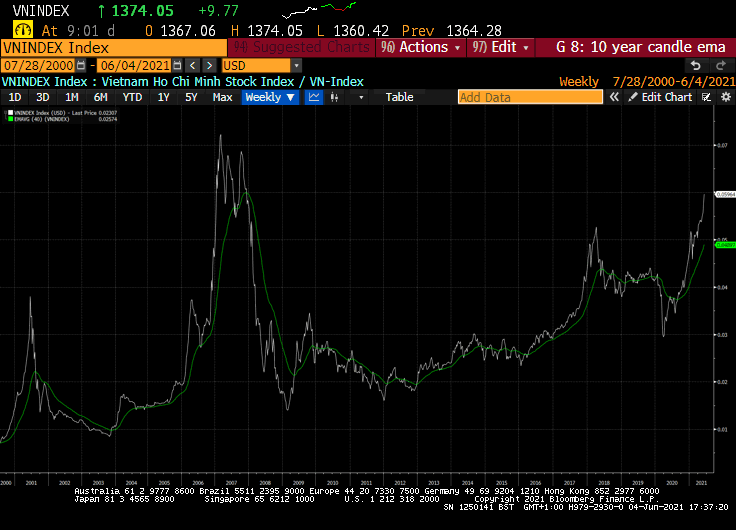Click the low value 1360.42
This screenshot has width=736, height=530.
(361, 31)
